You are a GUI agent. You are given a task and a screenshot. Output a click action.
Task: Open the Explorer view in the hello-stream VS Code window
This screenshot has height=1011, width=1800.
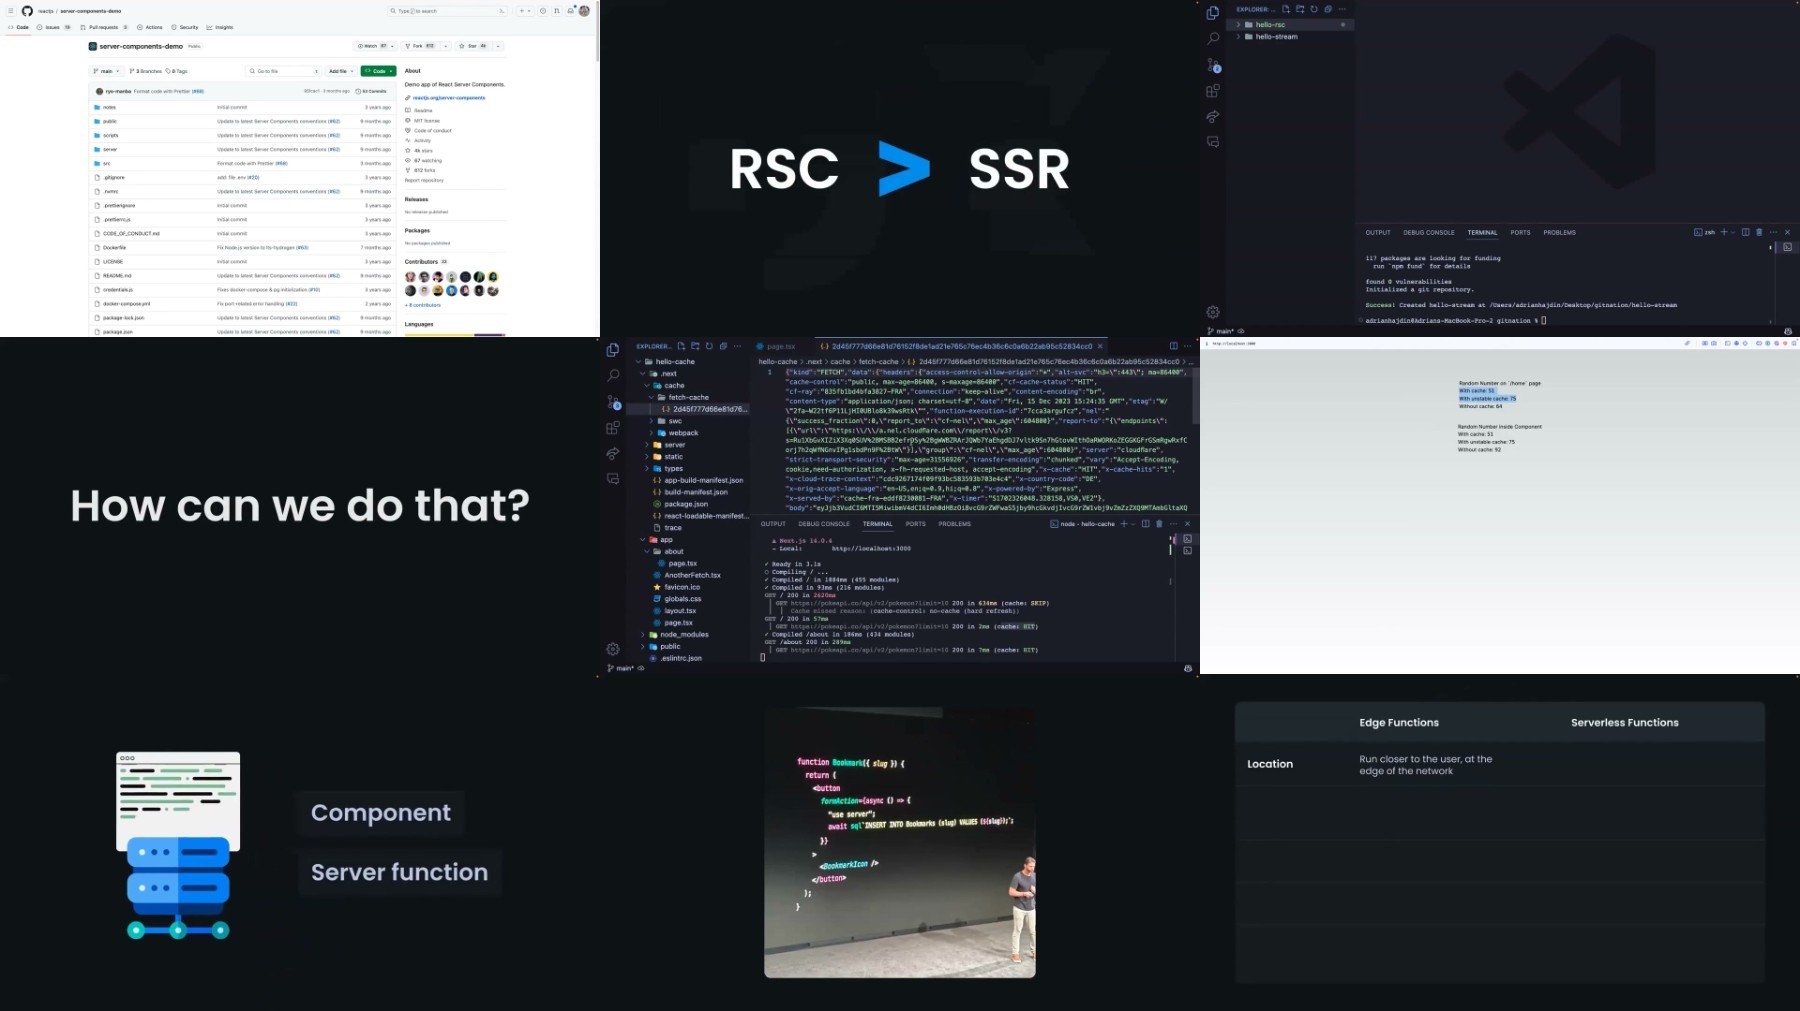pyautogui.click(x=1213, y=13)
